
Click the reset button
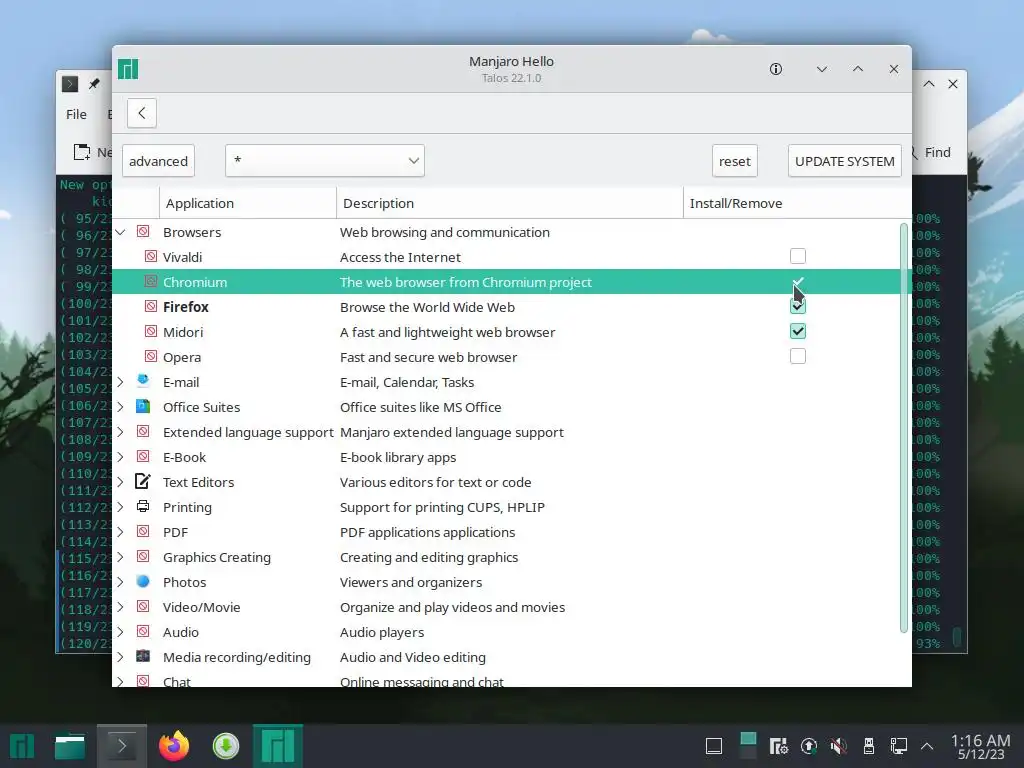pos(735,161)
